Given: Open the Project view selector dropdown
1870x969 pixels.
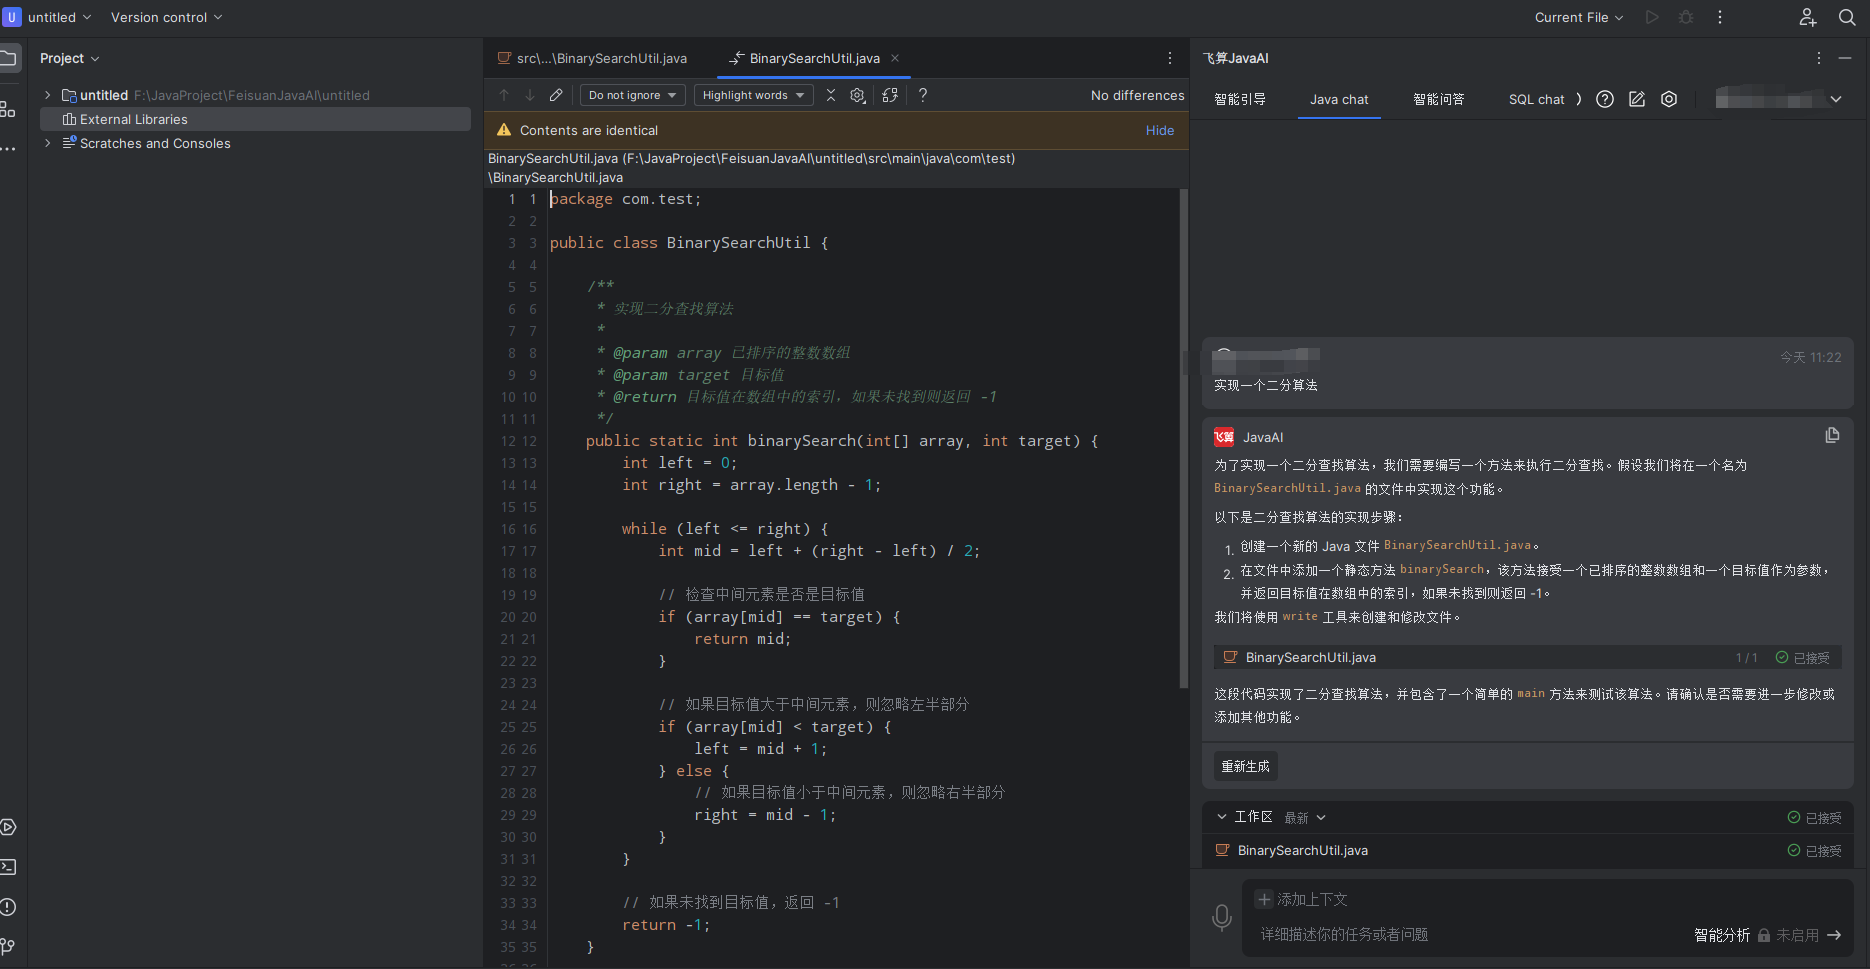Looking at the screenshot, I should tap(70, 58).
